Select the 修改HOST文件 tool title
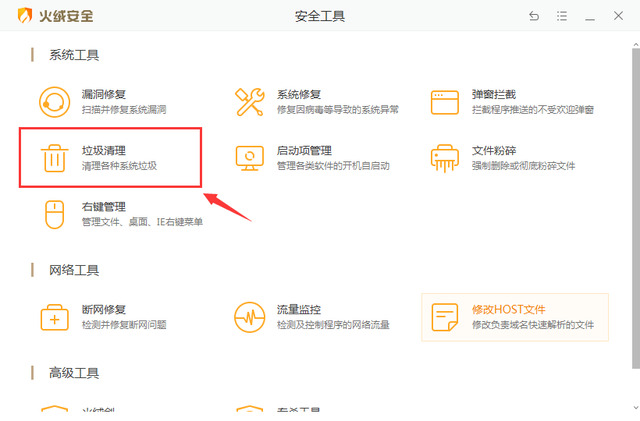640x421 pixels. (509, 310)
